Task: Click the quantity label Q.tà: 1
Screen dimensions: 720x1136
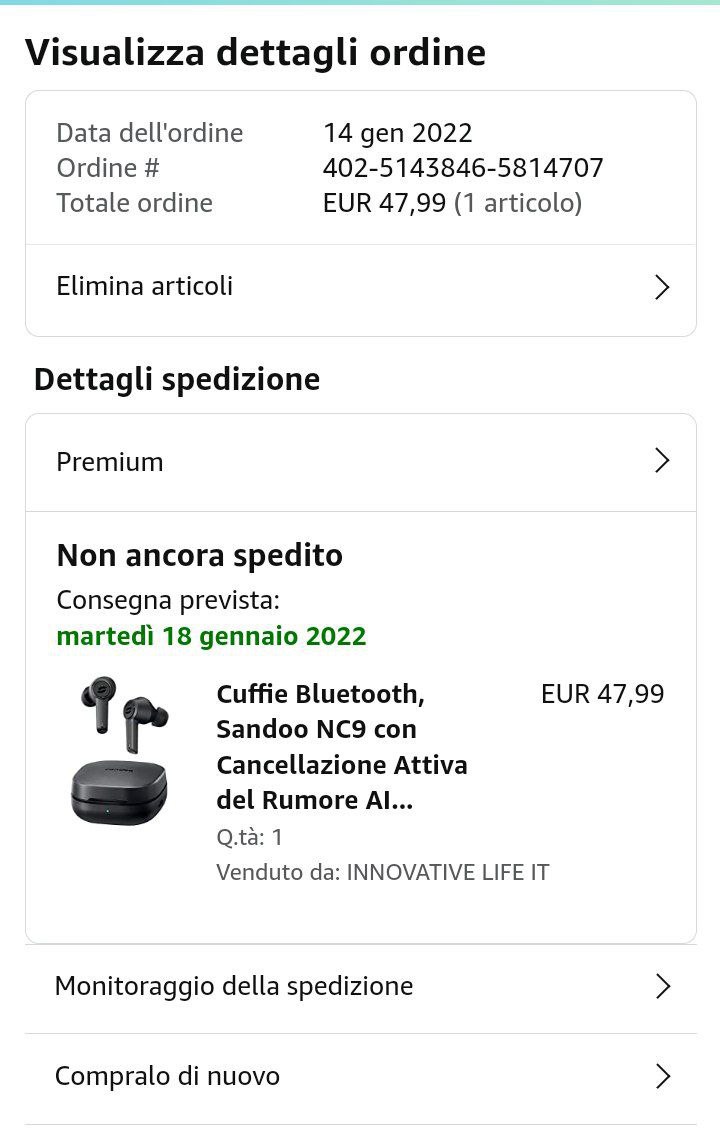Action: point(250,837)
